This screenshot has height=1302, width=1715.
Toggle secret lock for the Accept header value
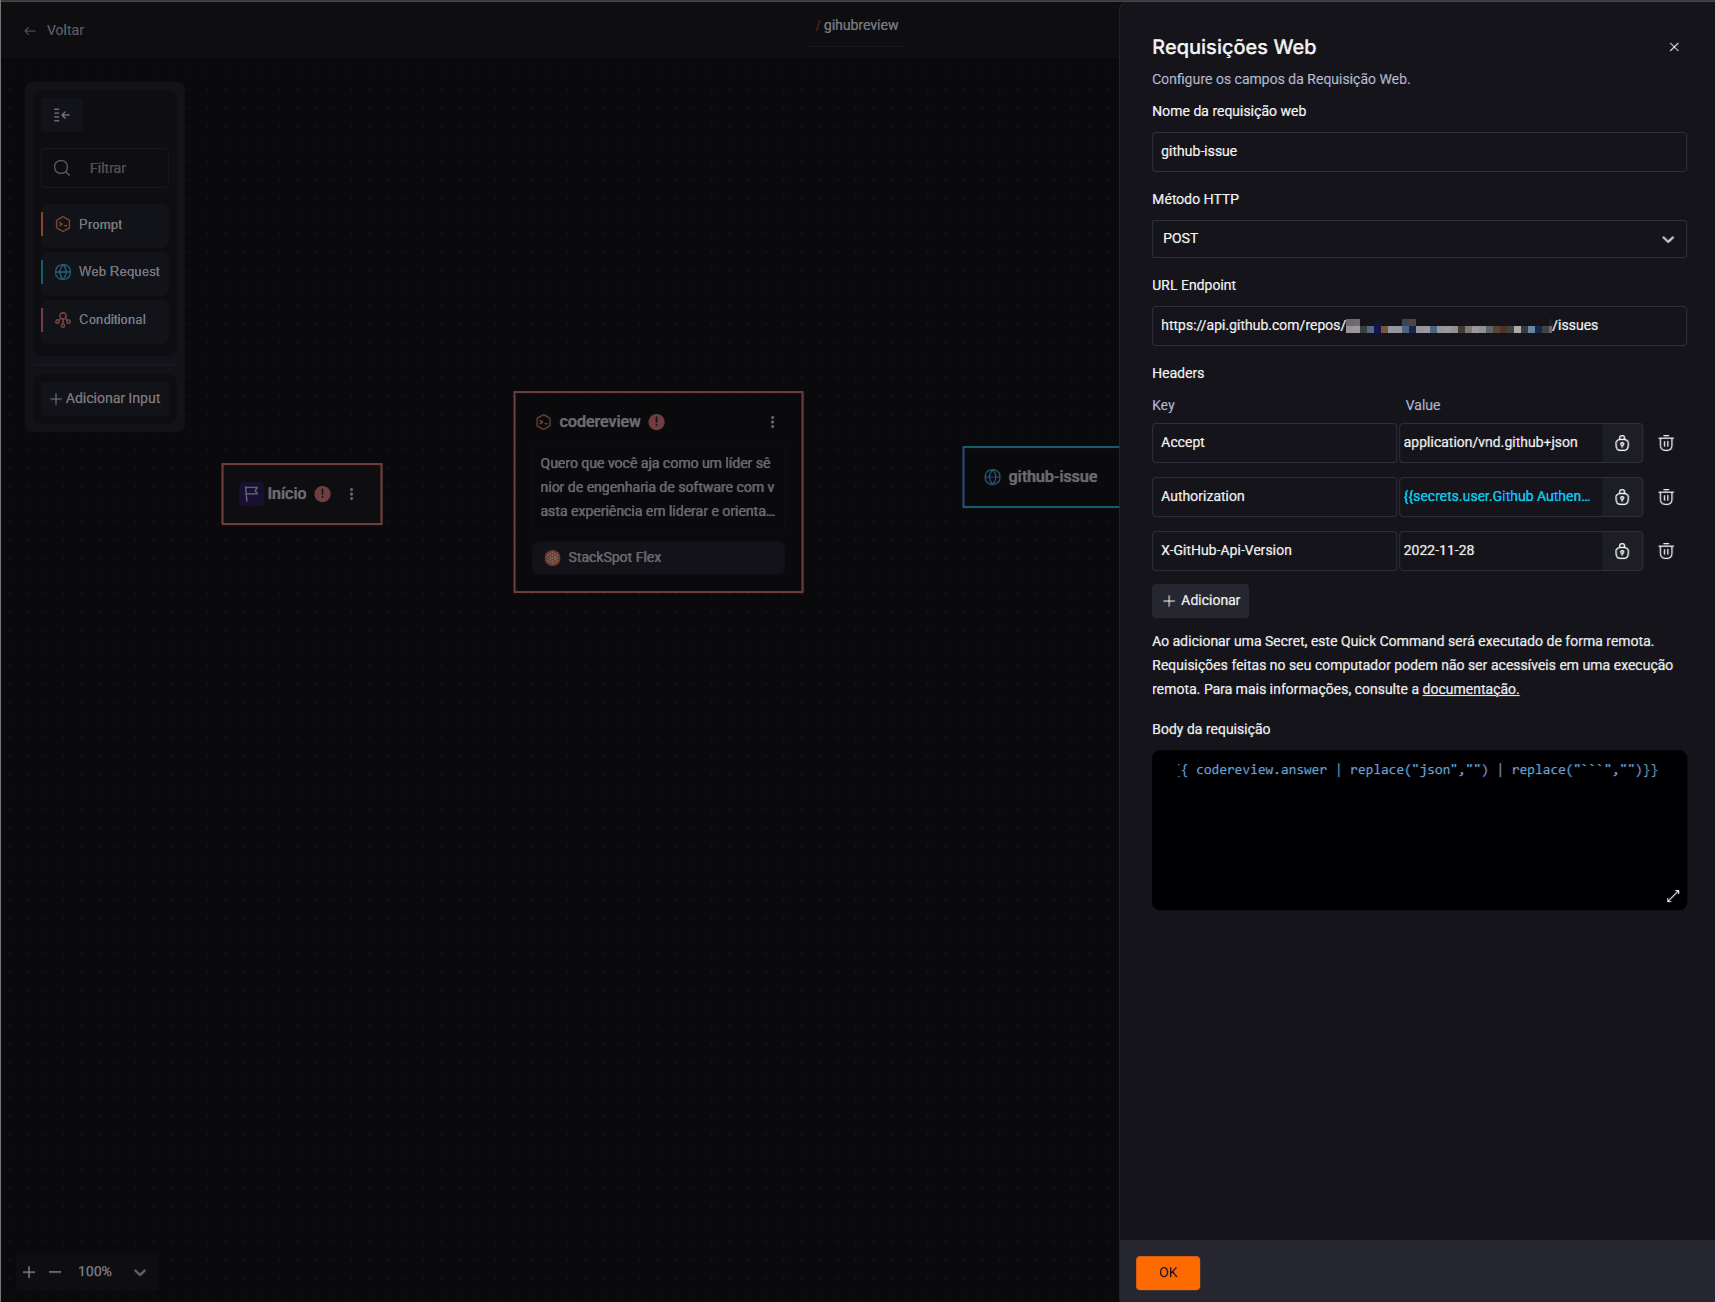click(x=1621, y=443)
